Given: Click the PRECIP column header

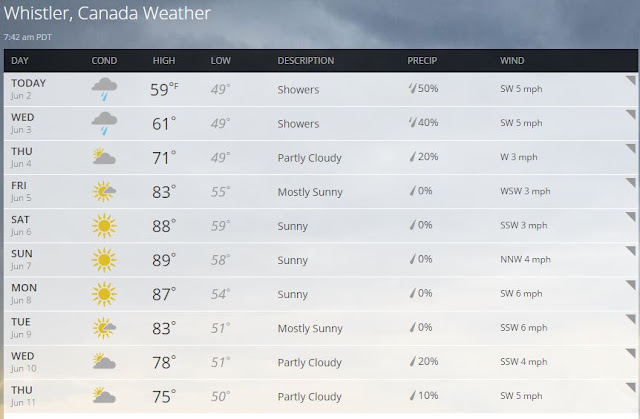Looking at the screenshot, I should click(x=422, y=61).
